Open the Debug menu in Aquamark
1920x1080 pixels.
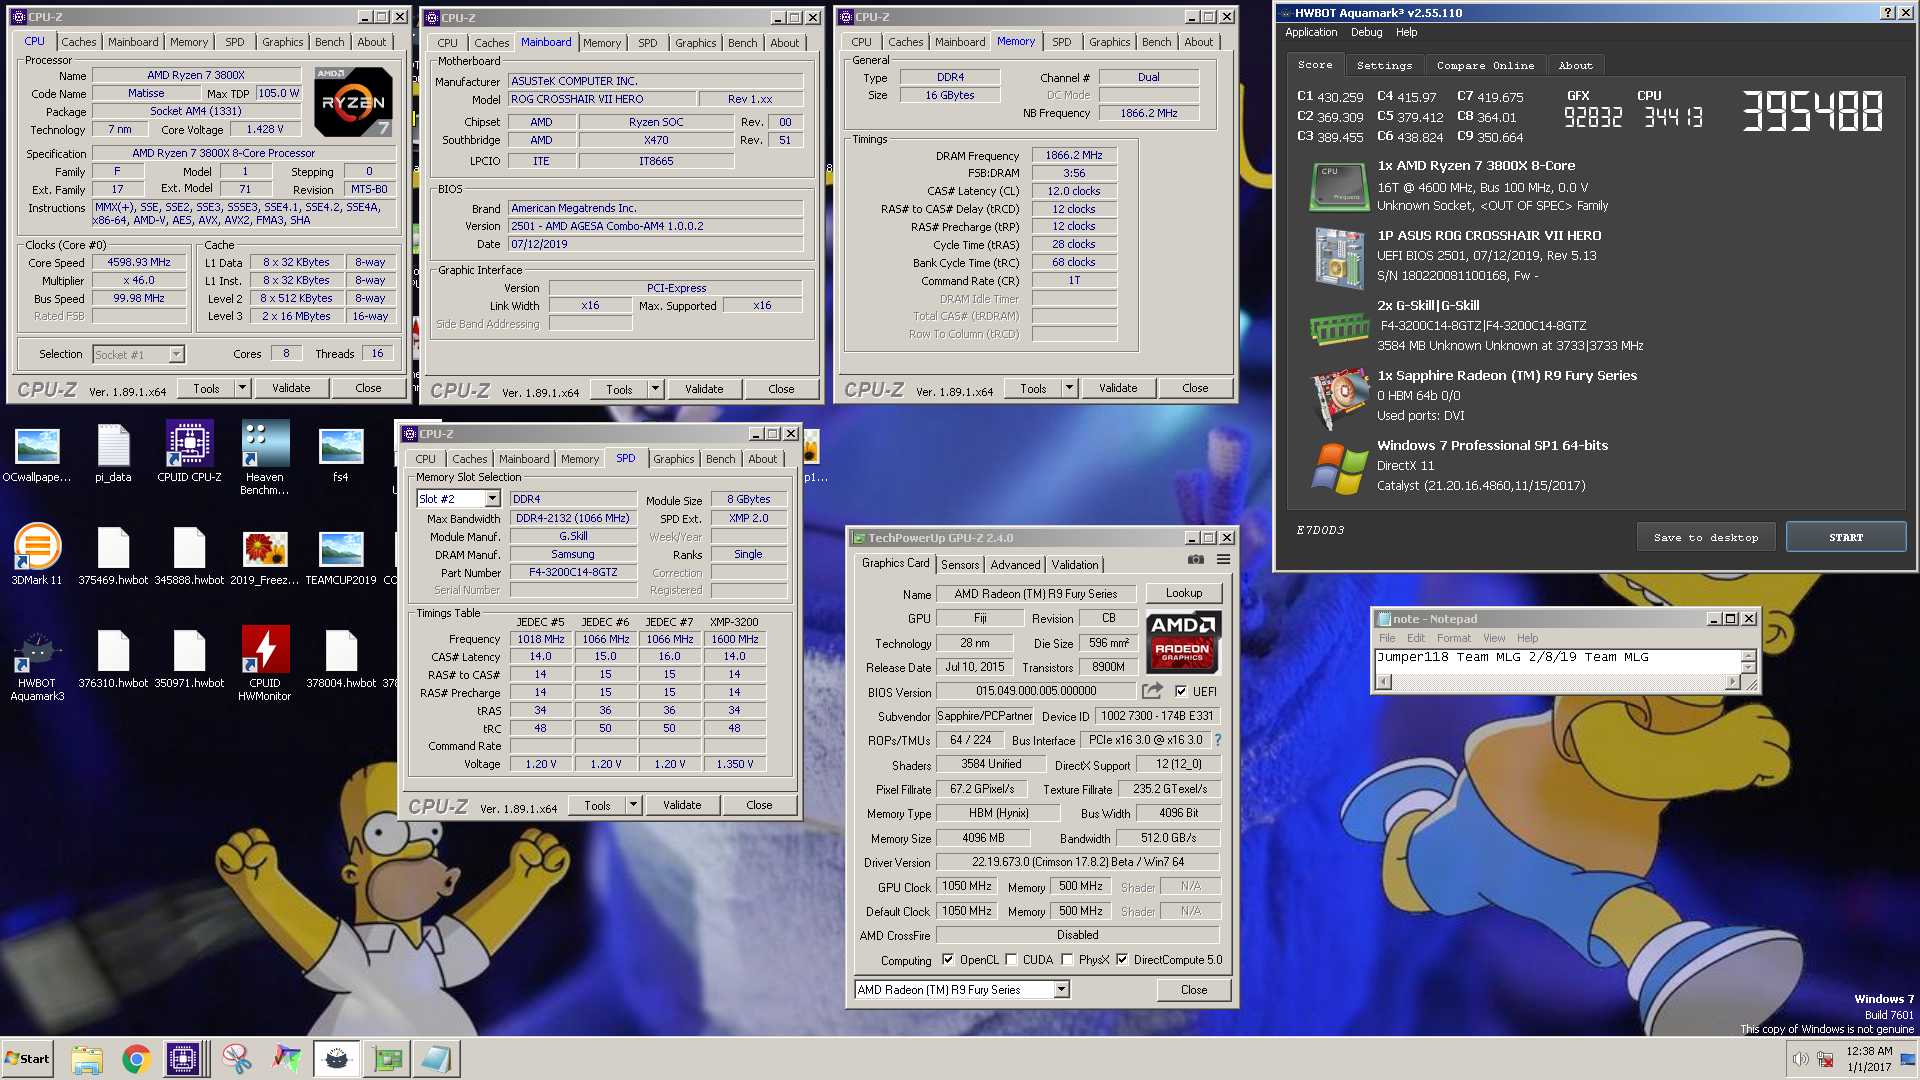tap(1366, 32)
